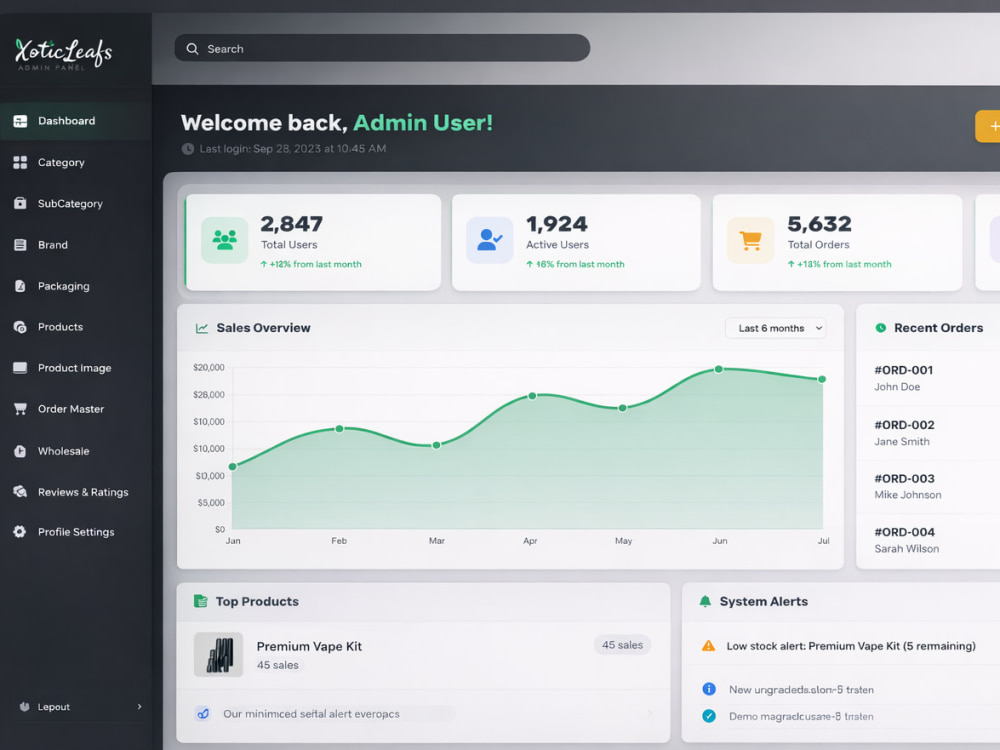The image size is (1000, 750).
Task: Click the low stock warning triangle icon
Action: pos(709,646)
